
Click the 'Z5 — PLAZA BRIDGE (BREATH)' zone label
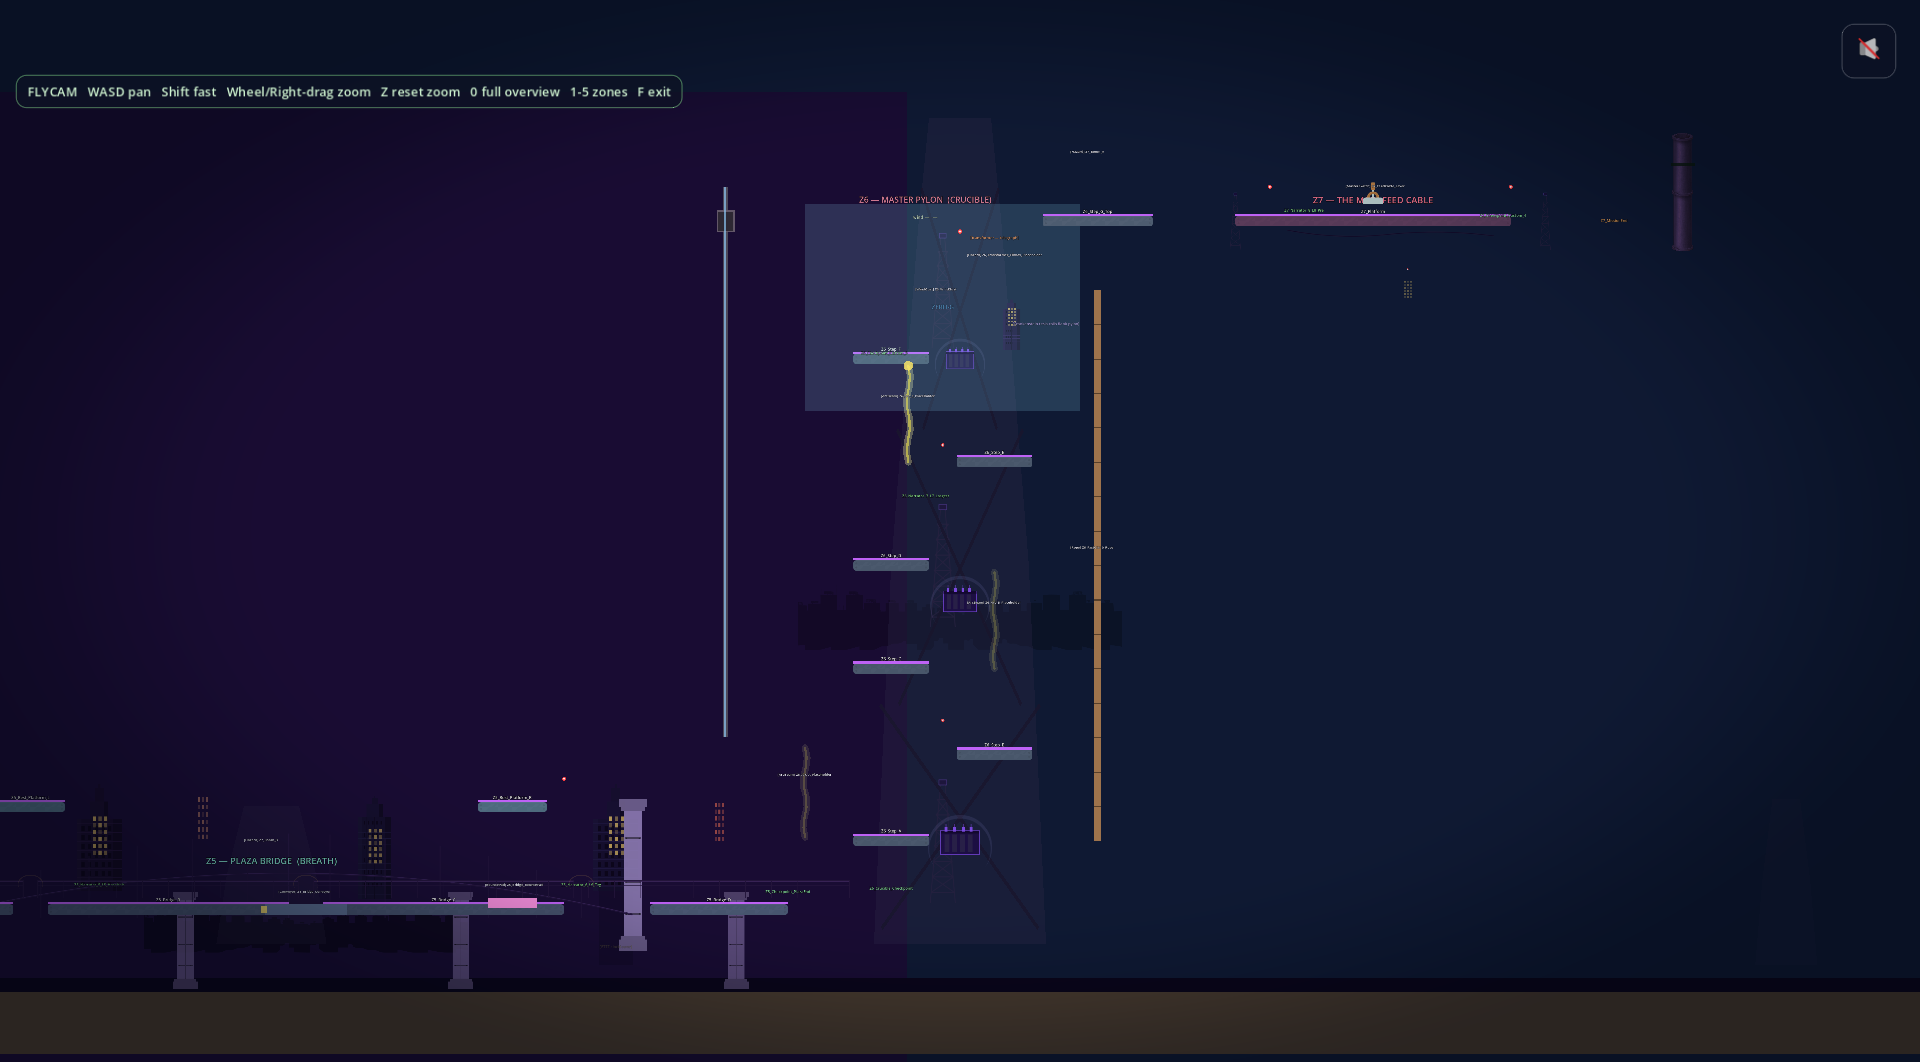tap(271, 861)
